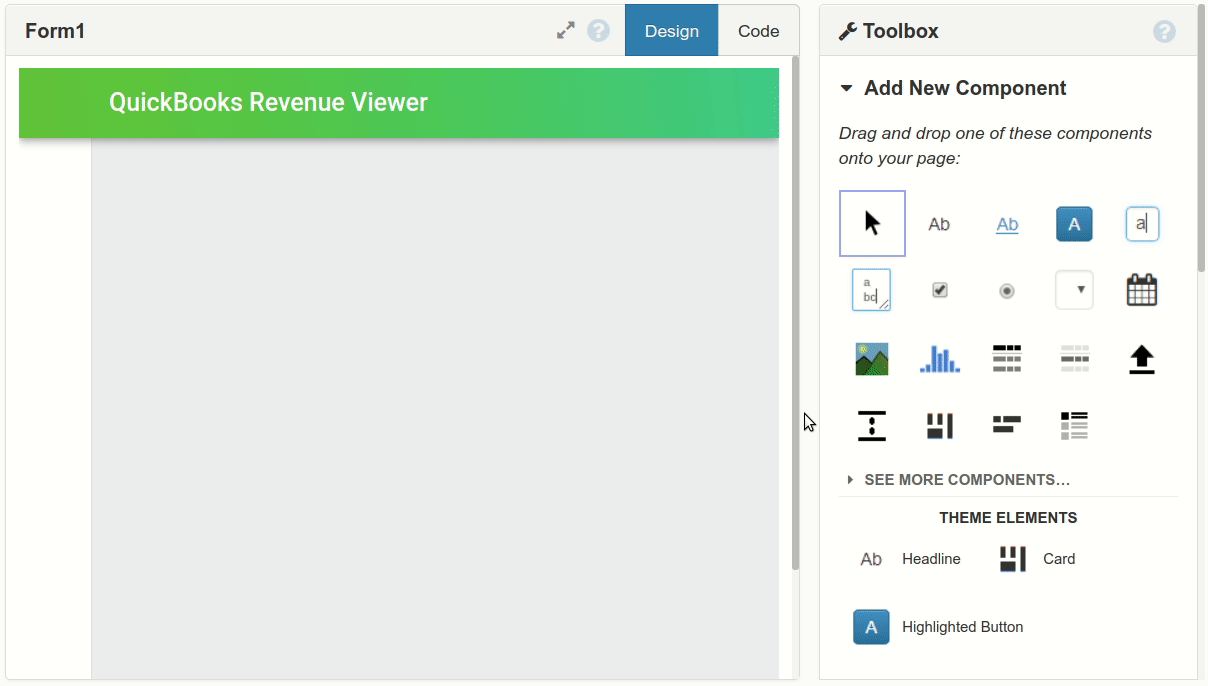
Task: Click the 'Form1' title text
Action: [55, 31]
